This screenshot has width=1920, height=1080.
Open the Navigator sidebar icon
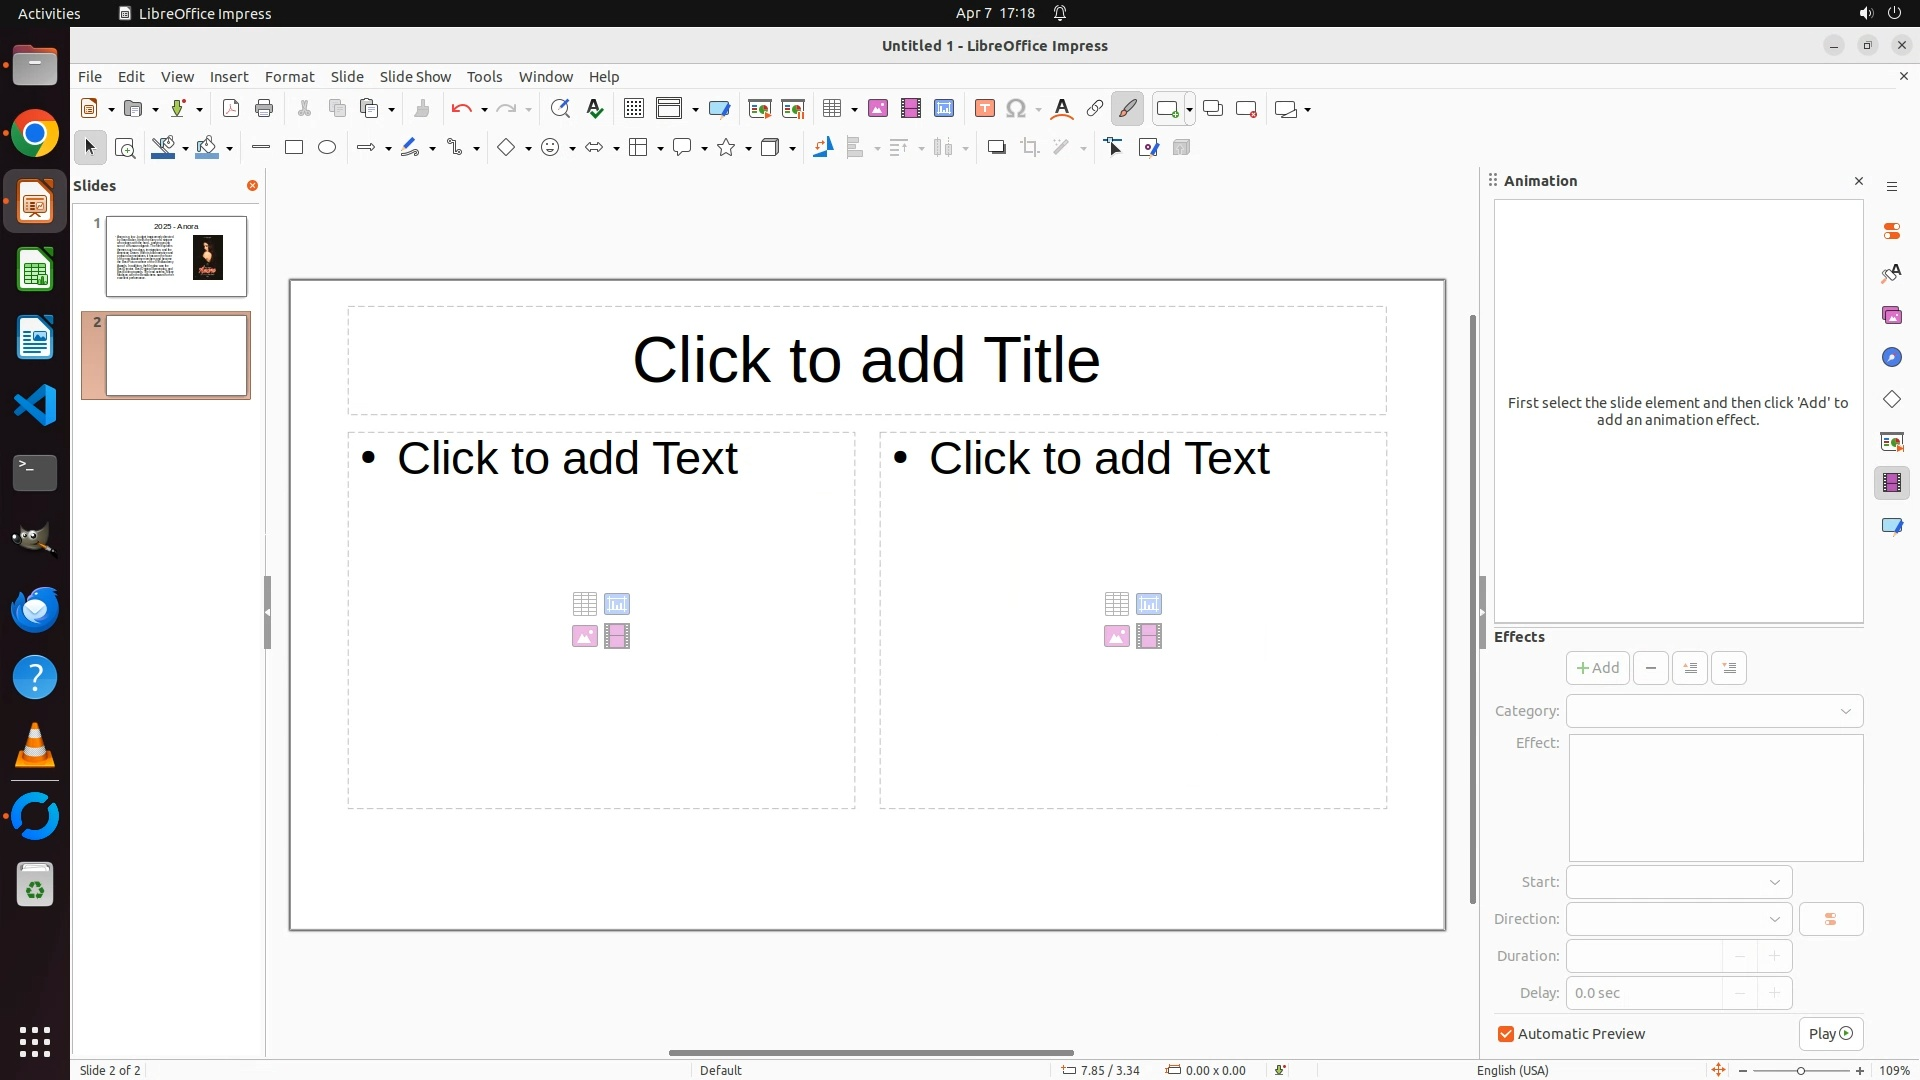[x=1891, y=358]
